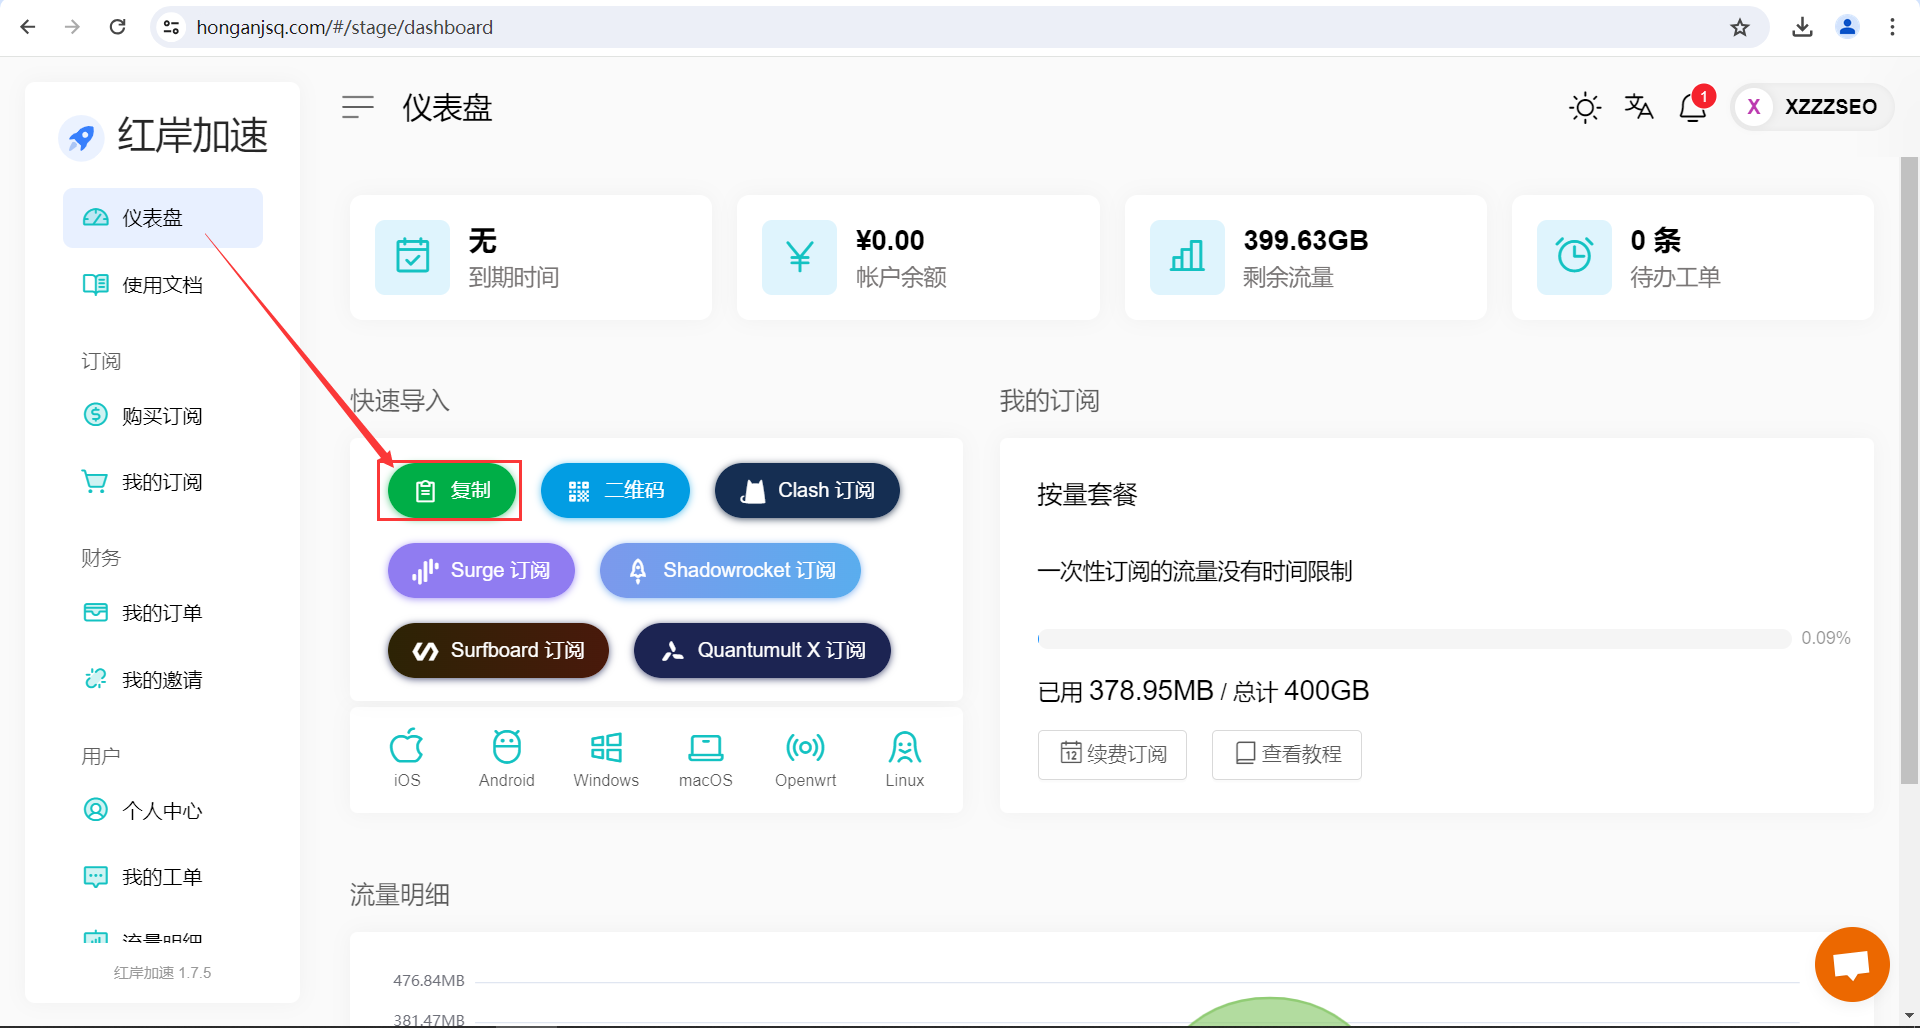Click 查看教程 tutorial button

(1287, 754)
